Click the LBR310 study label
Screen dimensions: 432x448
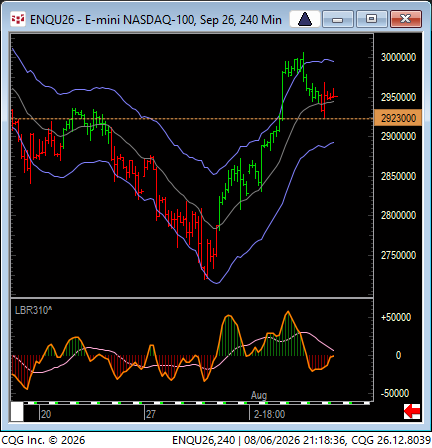tap(33, 310)
